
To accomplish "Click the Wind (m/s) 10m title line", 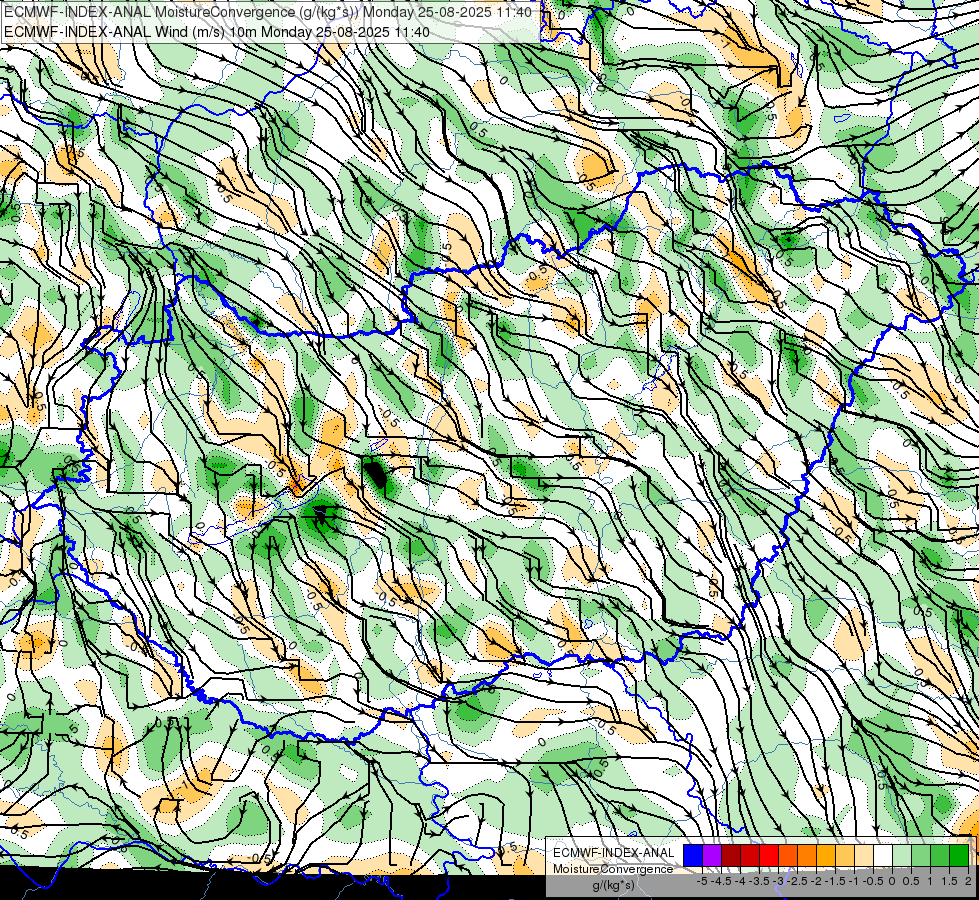I will tap(217, 31).
